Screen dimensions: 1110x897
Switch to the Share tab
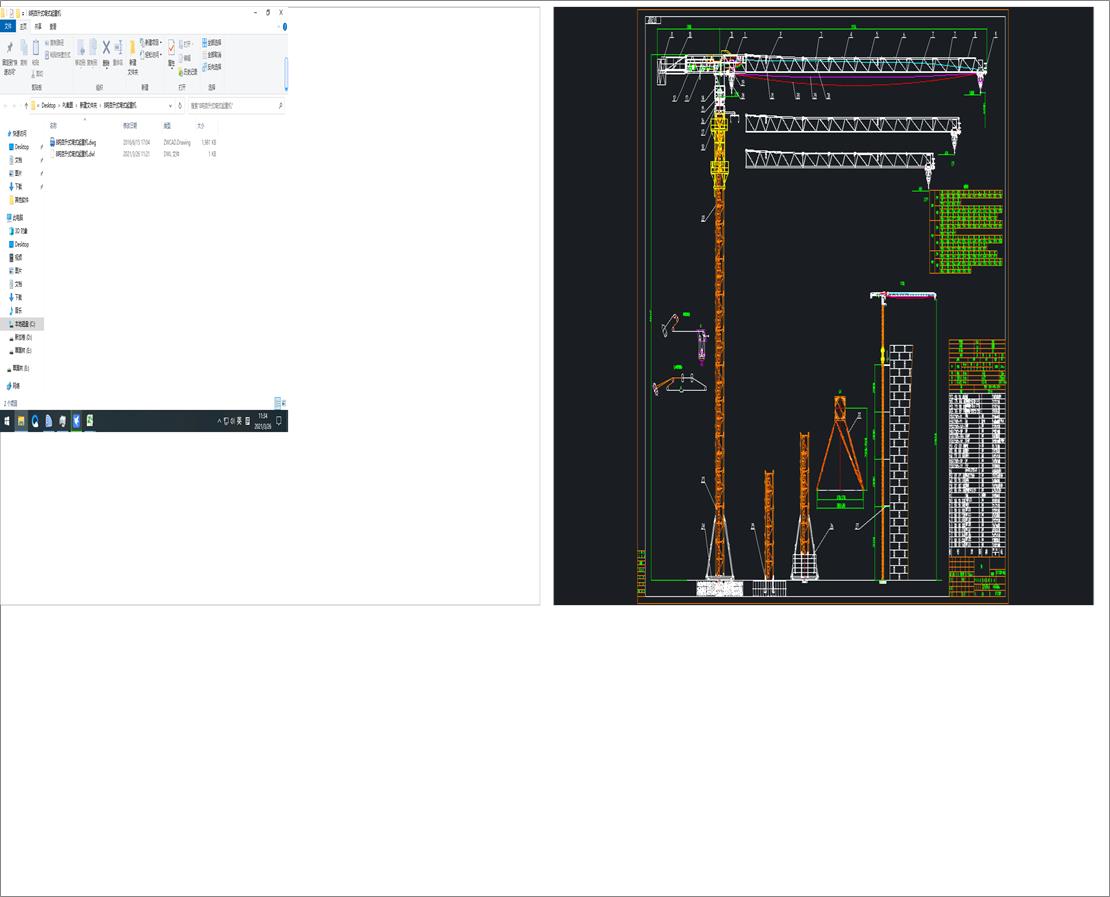38,26
